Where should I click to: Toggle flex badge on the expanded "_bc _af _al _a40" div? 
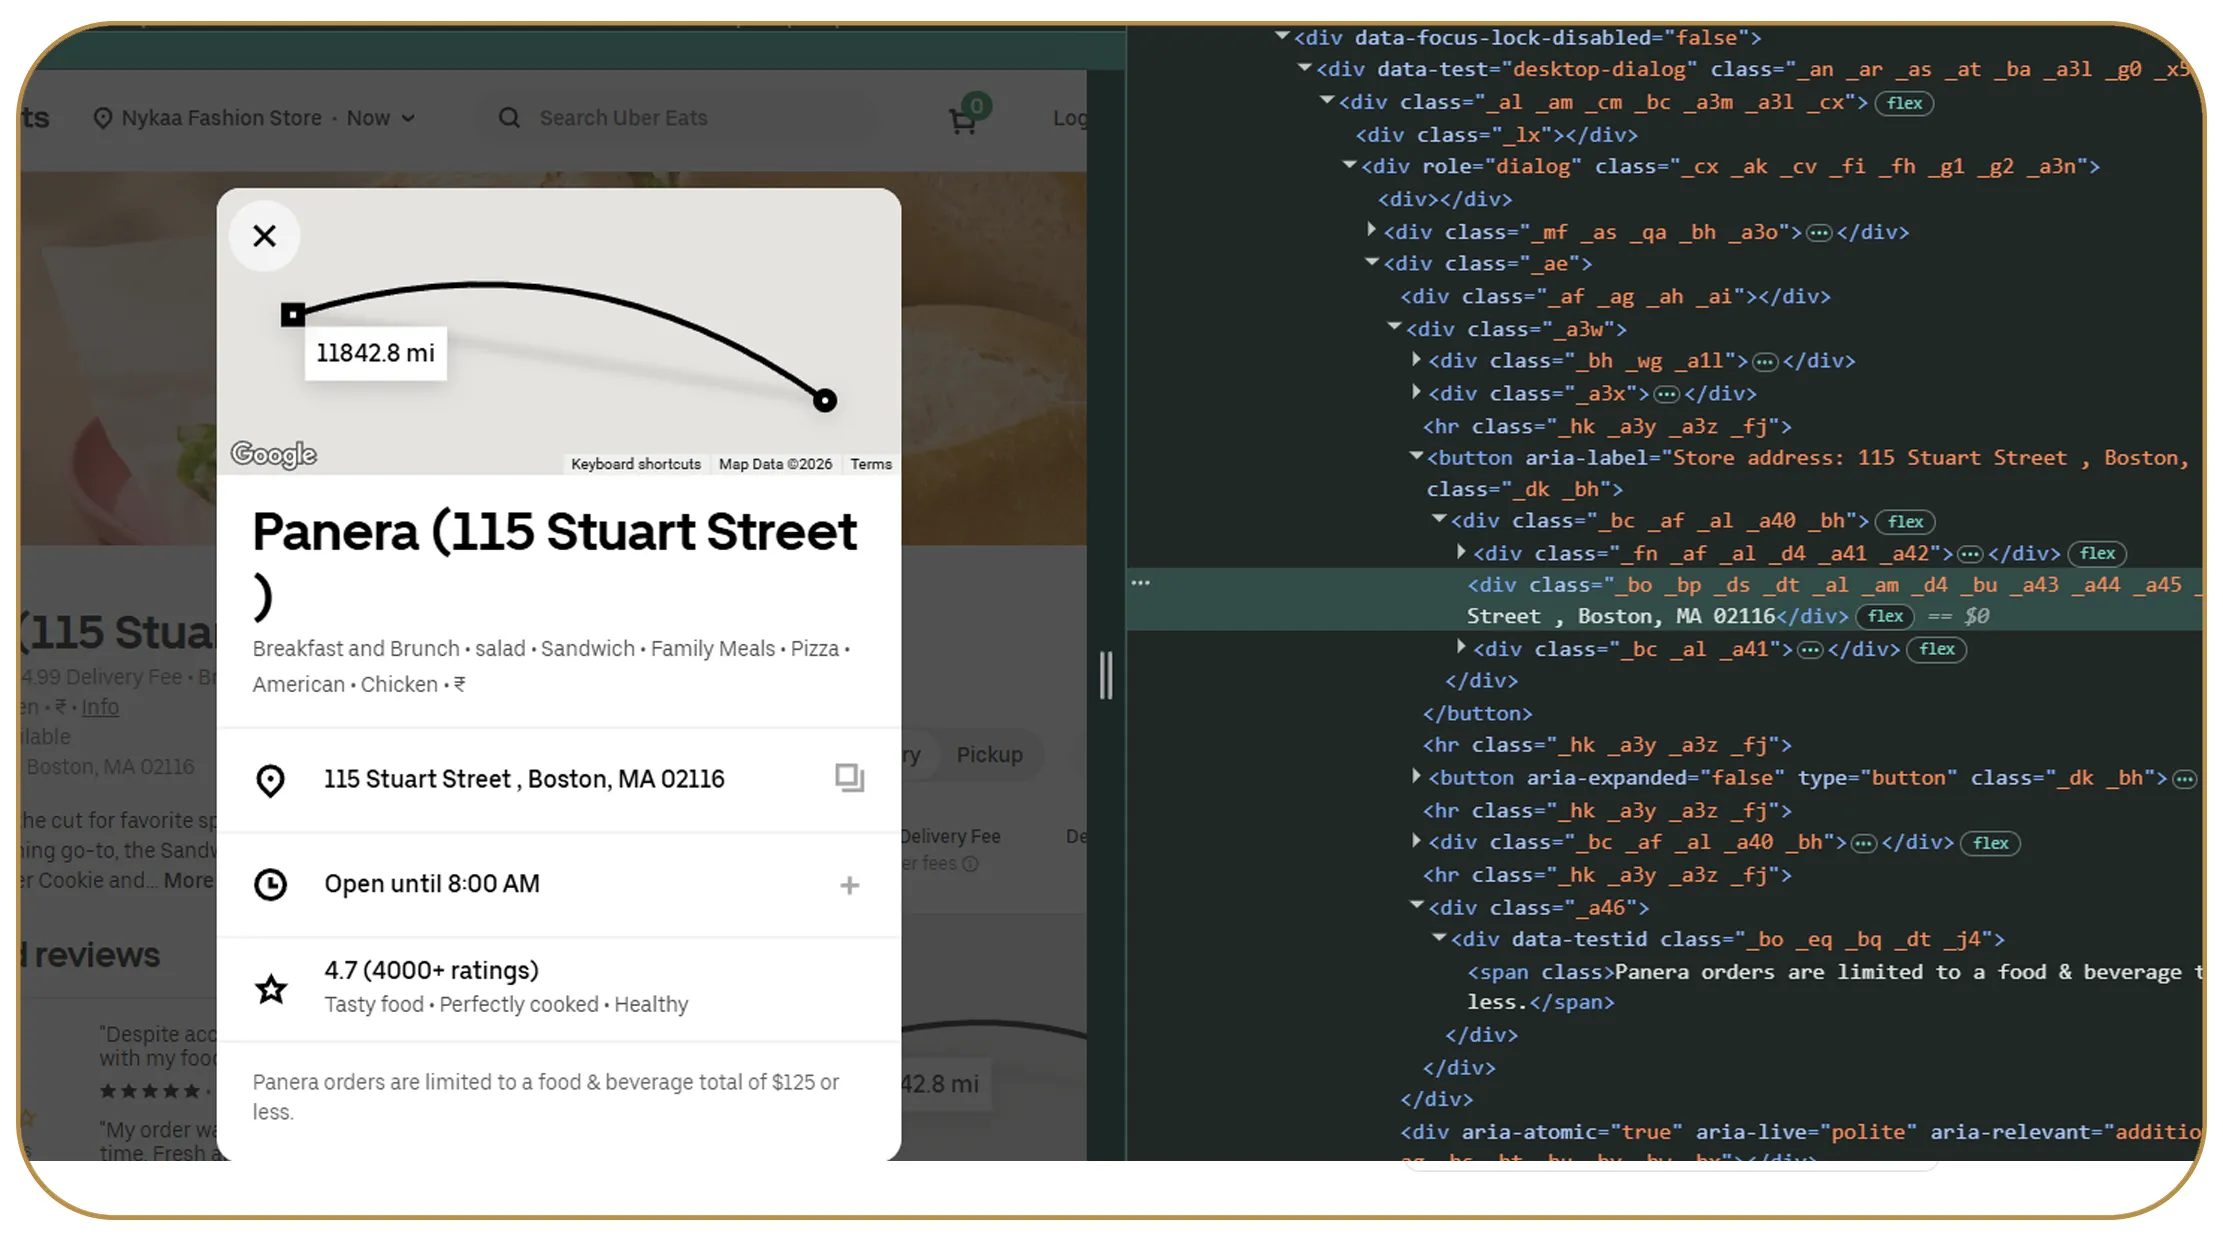click(x=1905, y=521)
